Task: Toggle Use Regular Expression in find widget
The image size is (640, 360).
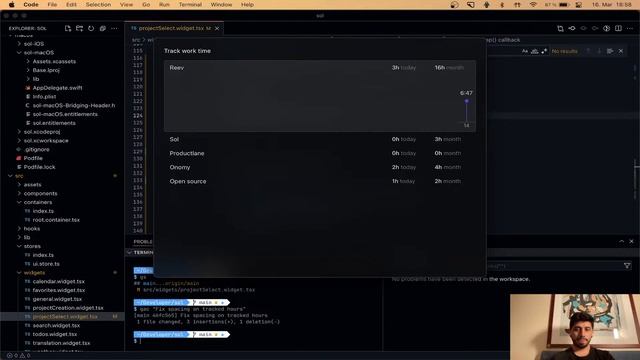Action: [544, 51]
